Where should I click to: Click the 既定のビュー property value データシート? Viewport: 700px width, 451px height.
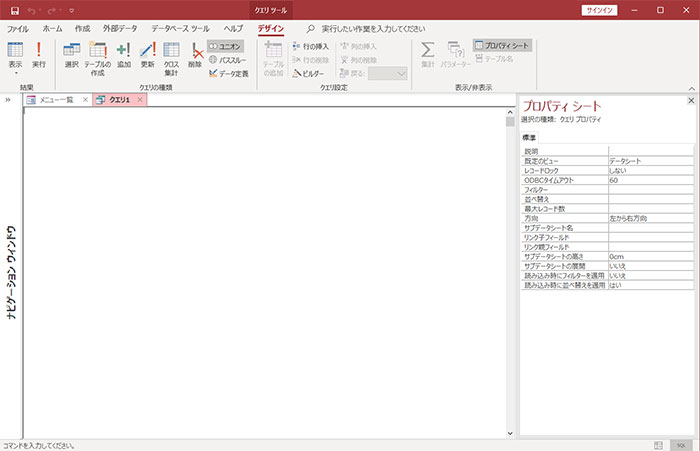click(650, 160)
